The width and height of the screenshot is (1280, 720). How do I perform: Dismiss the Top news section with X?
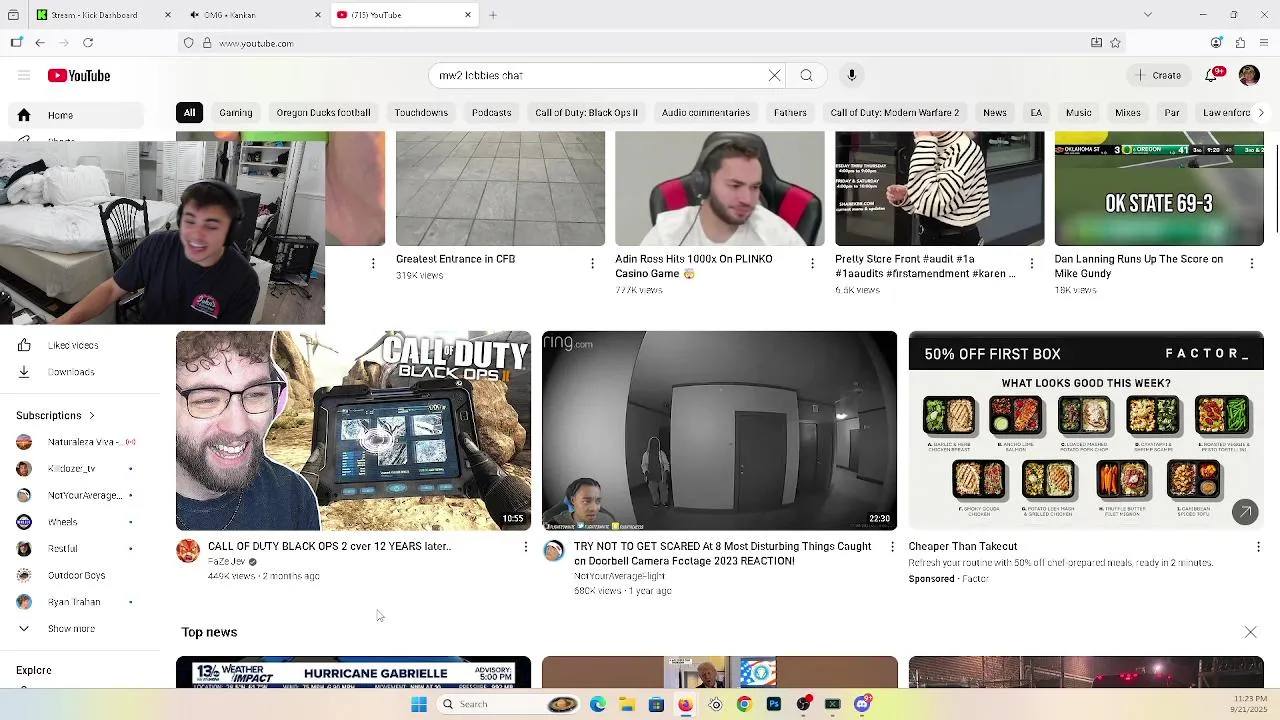1250,632
